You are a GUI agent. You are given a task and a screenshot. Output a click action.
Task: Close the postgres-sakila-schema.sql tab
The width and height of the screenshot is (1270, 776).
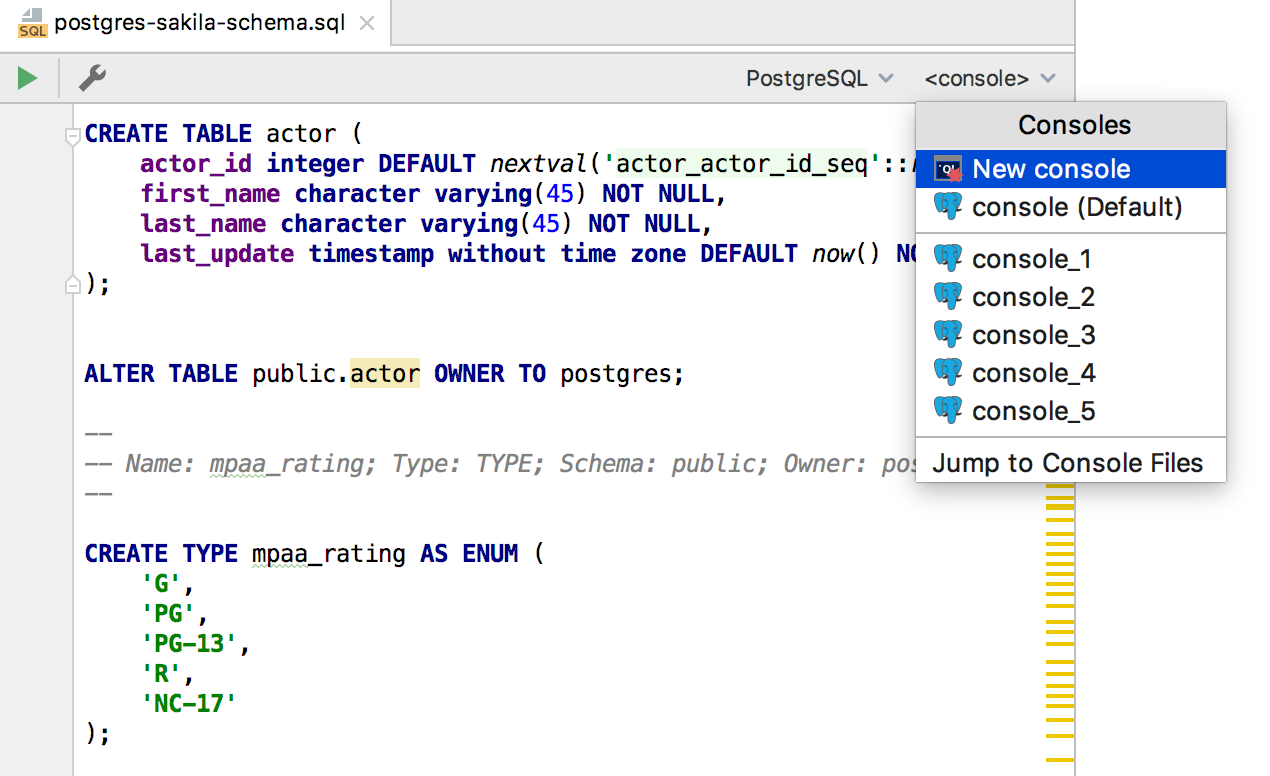coord(367,24)
